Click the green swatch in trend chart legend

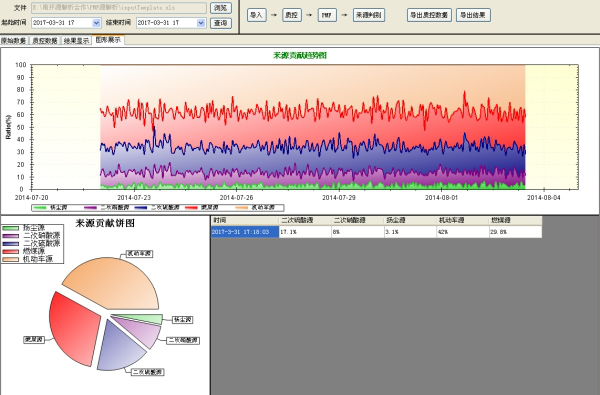[x=40, y=208]
